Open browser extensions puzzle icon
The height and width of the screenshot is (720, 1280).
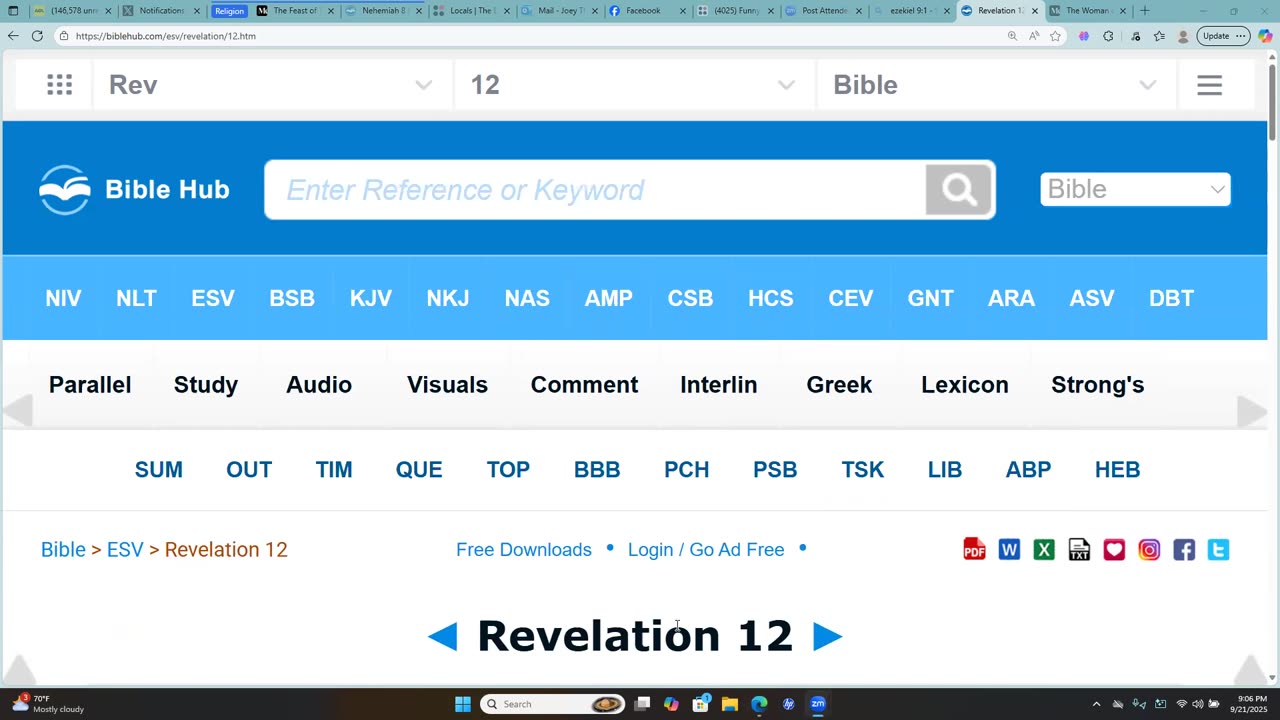pos(1108,36)
